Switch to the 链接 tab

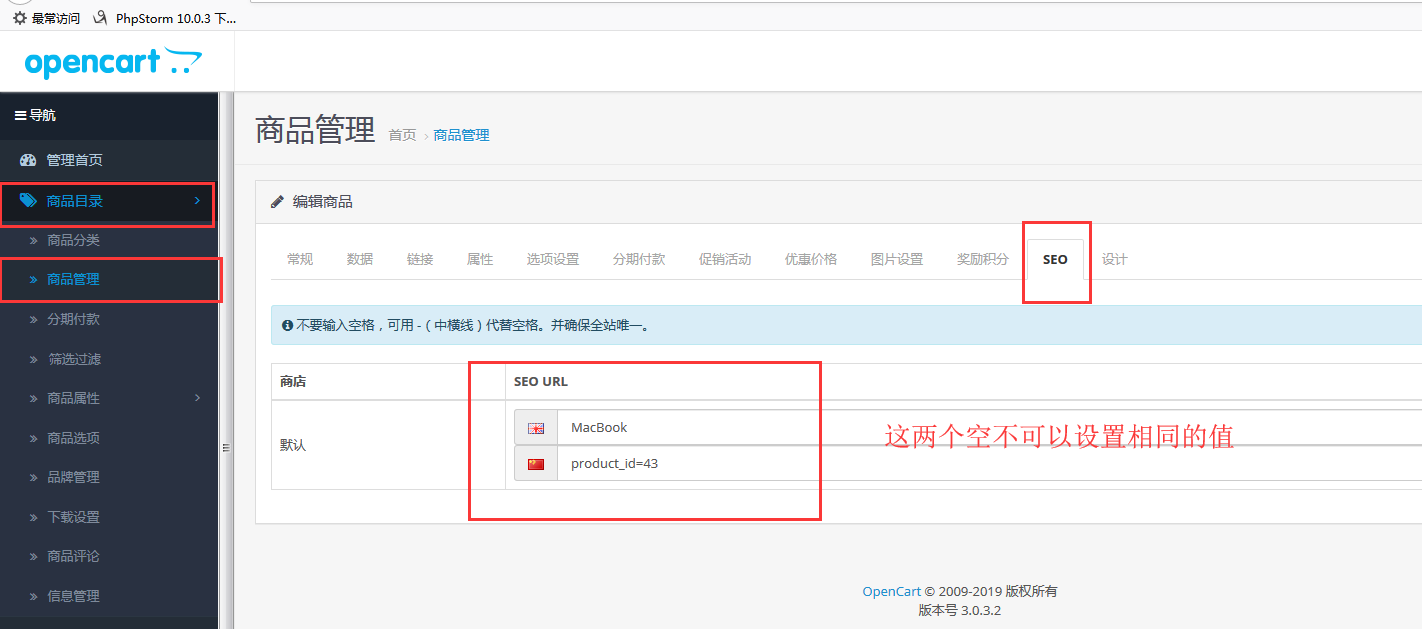[x=420, y=259]
